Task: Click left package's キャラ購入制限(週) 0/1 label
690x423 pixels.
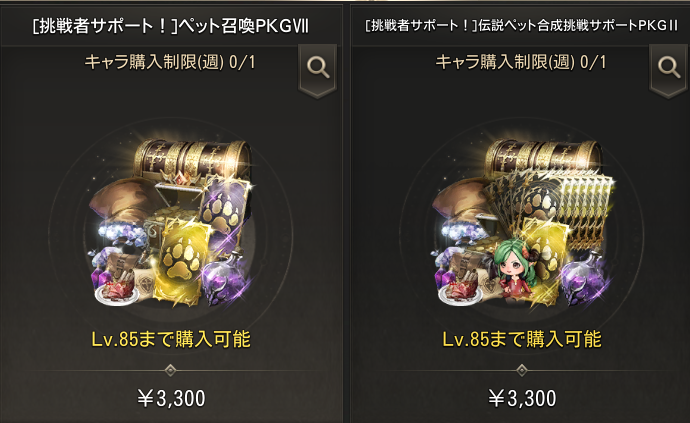Action: click(170, 62)
